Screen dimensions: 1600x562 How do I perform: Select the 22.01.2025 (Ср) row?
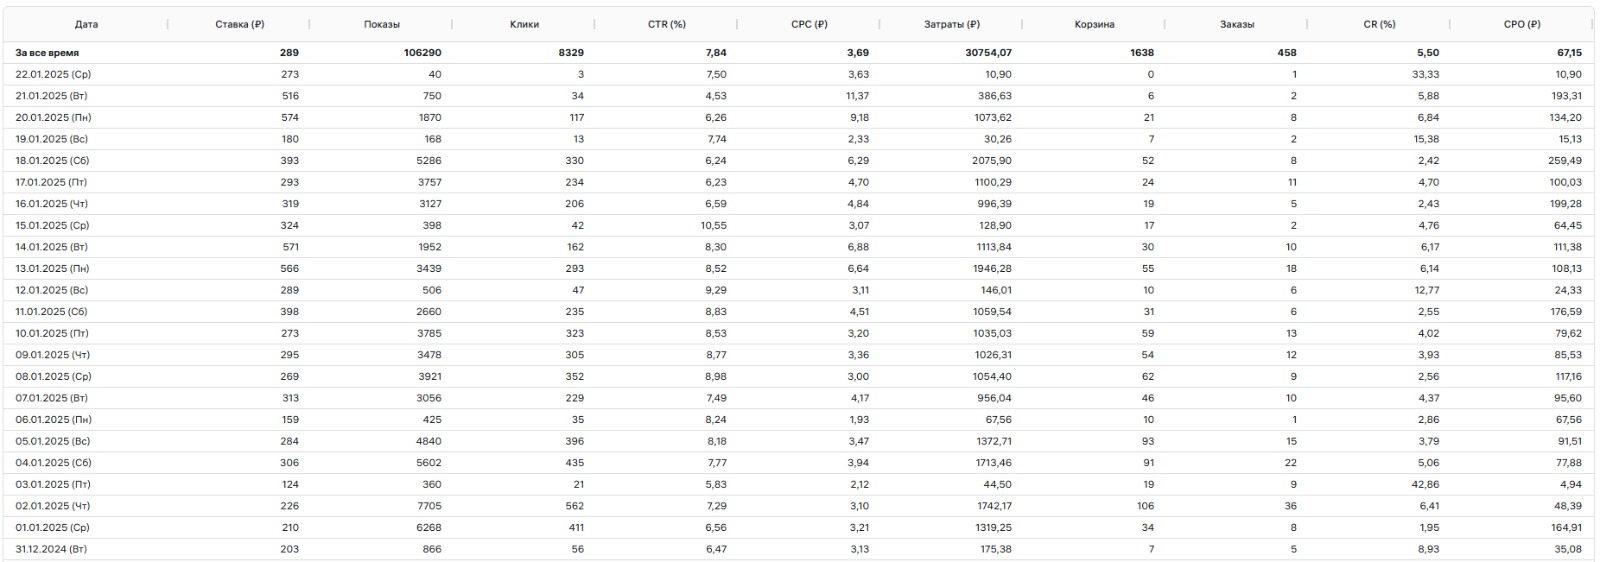coord(800,75)
